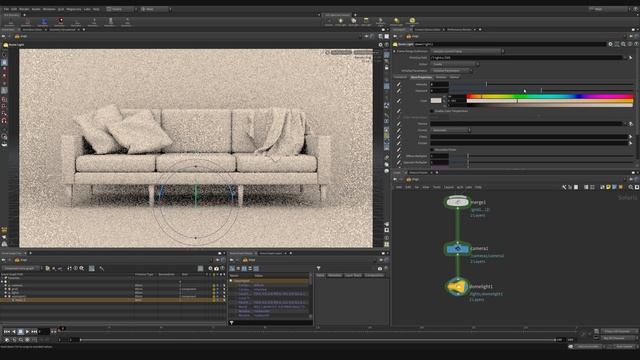This screenshot has height=360, width=640.
Task: Click the blue shelf tool icon on the left shelf
Action: point(44,22)
